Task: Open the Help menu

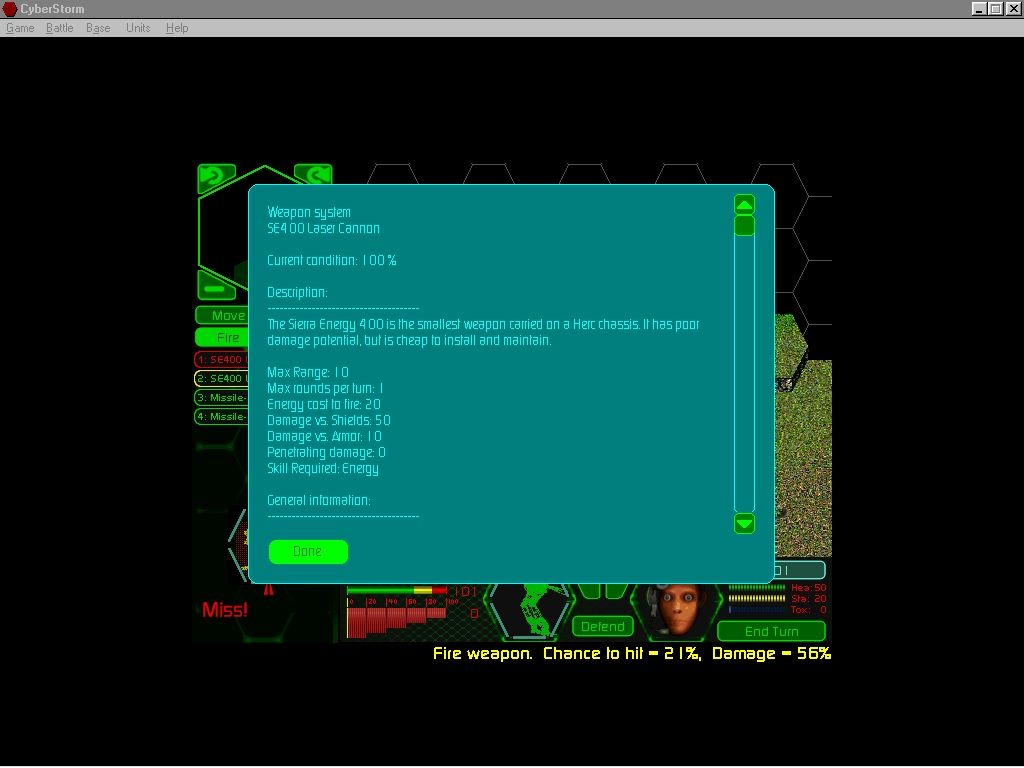Action: pyautogui.click(x=177, y=28)
